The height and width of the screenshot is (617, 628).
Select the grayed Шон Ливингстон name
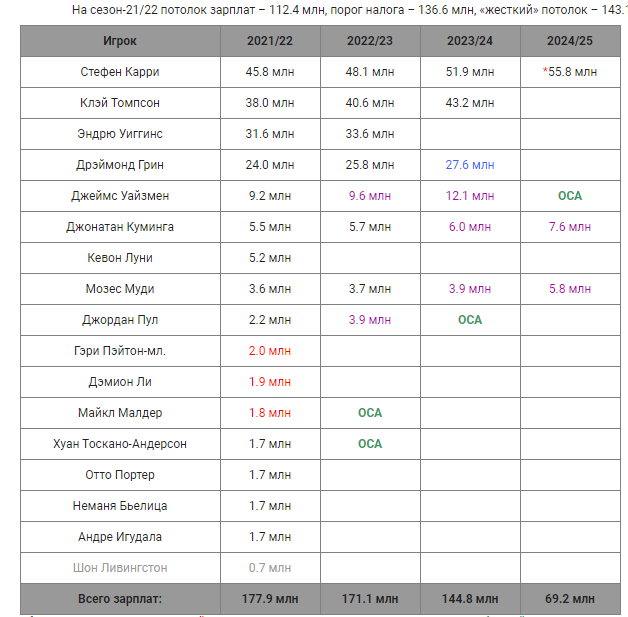120,568
